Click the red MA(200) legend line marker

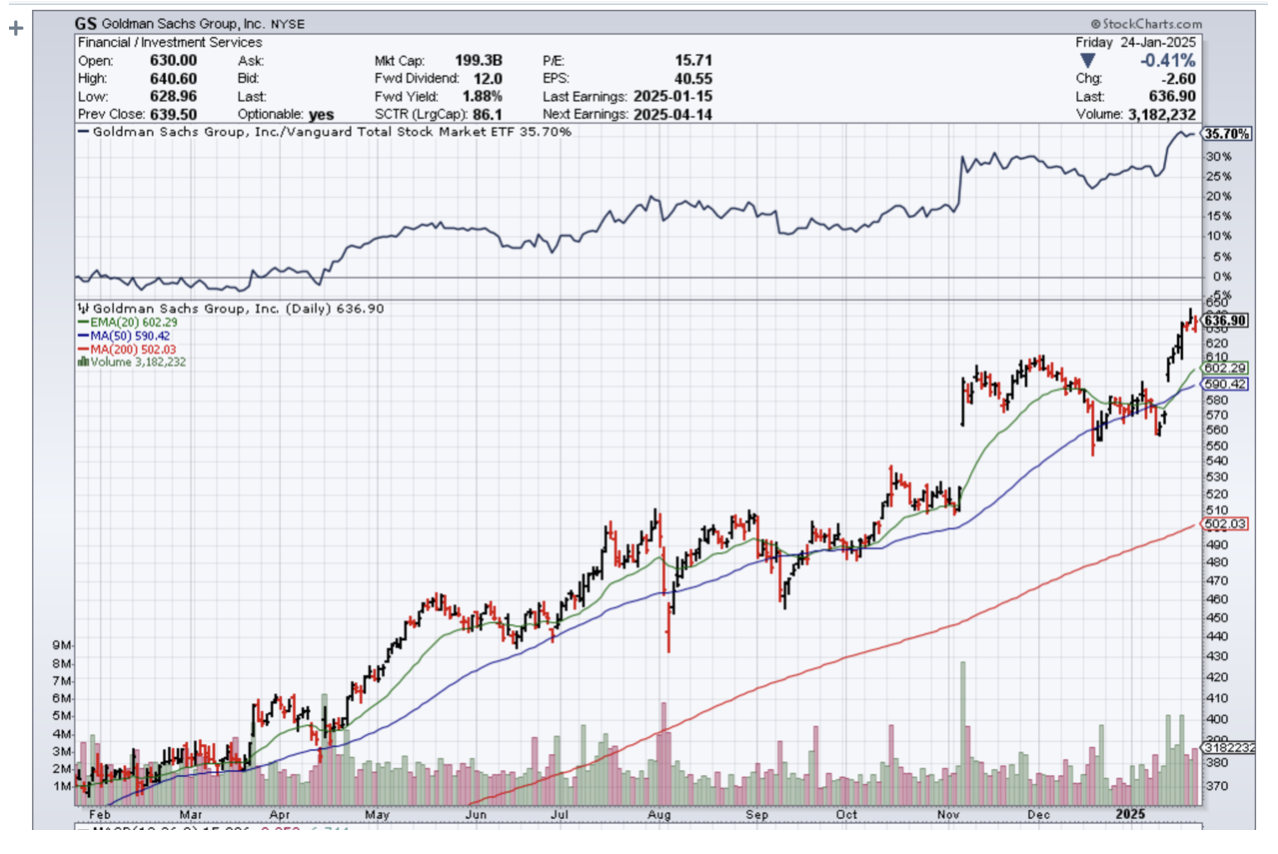82,349
